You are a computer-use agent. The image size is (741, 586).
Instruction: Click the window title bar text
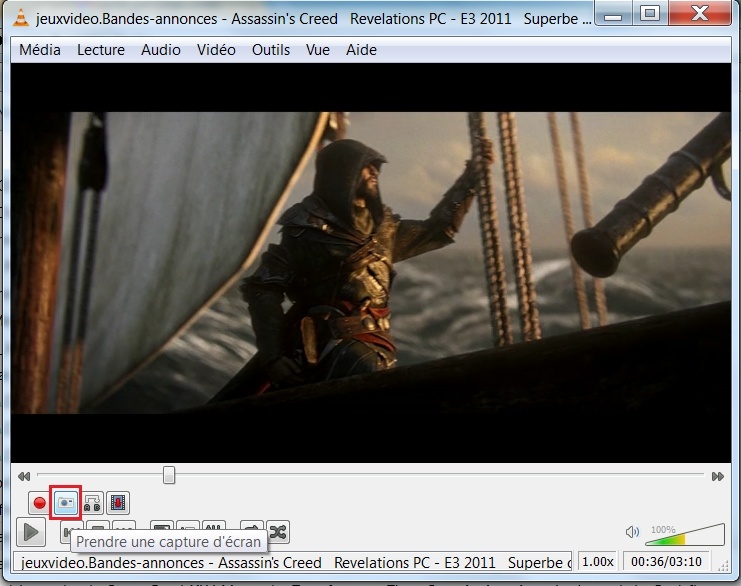pyautogui.click(x=313, y=18)
